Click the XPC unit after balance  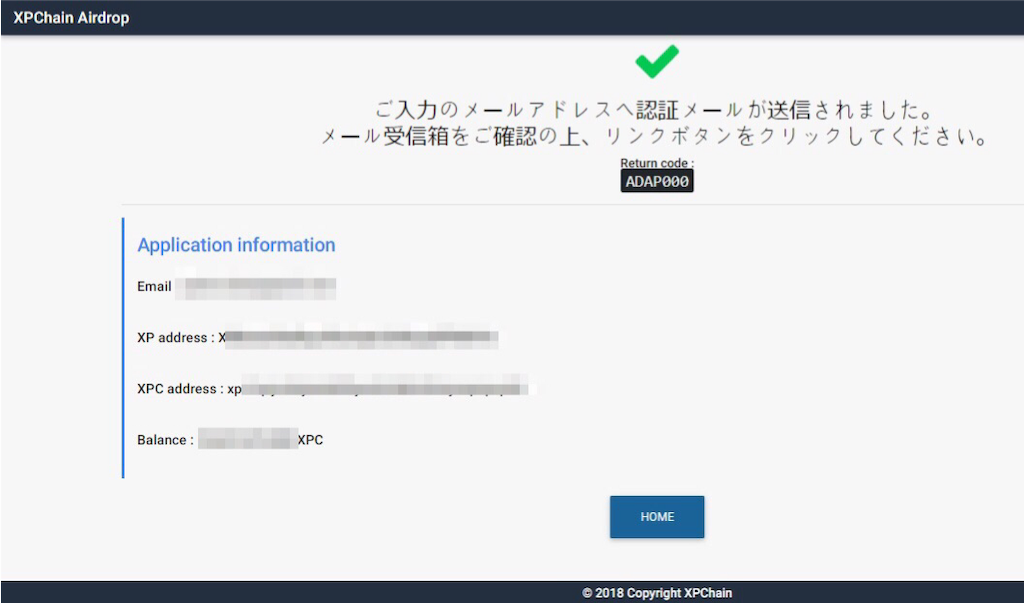pyautogui.click(x=310, y=440)
